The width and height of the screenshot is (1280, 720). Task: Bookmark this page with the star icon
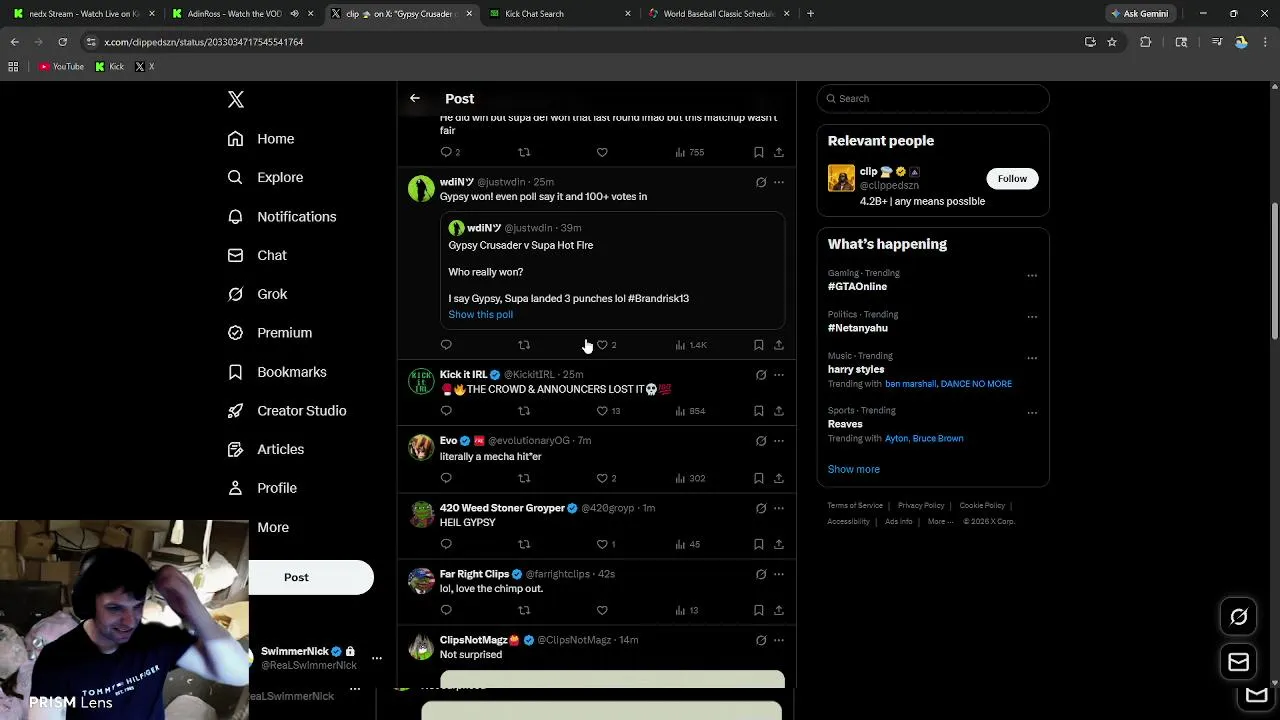(x=1112, y=42)
